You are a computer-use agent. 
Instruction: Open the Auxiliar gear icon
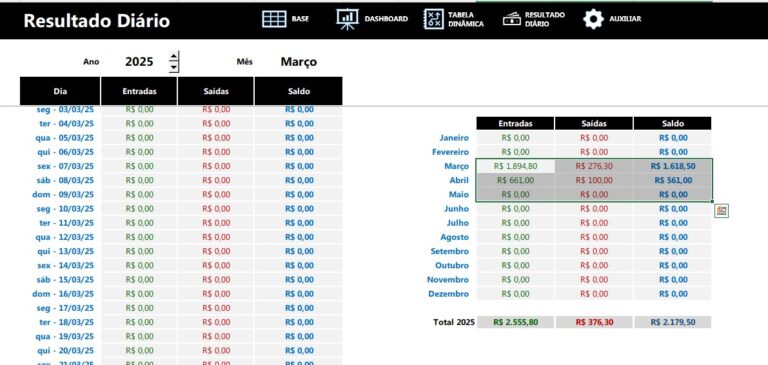593,19
